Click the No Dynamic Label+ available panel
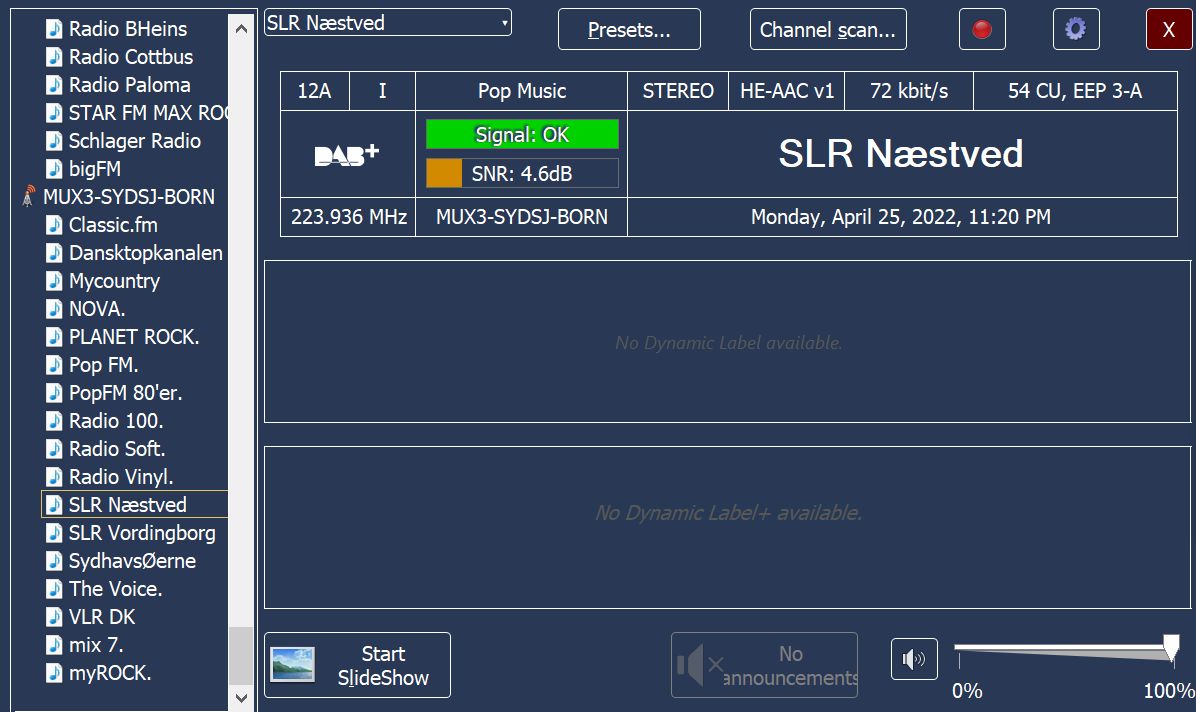Viewport: 1196px width, 712px height. (x=728, y=527)
